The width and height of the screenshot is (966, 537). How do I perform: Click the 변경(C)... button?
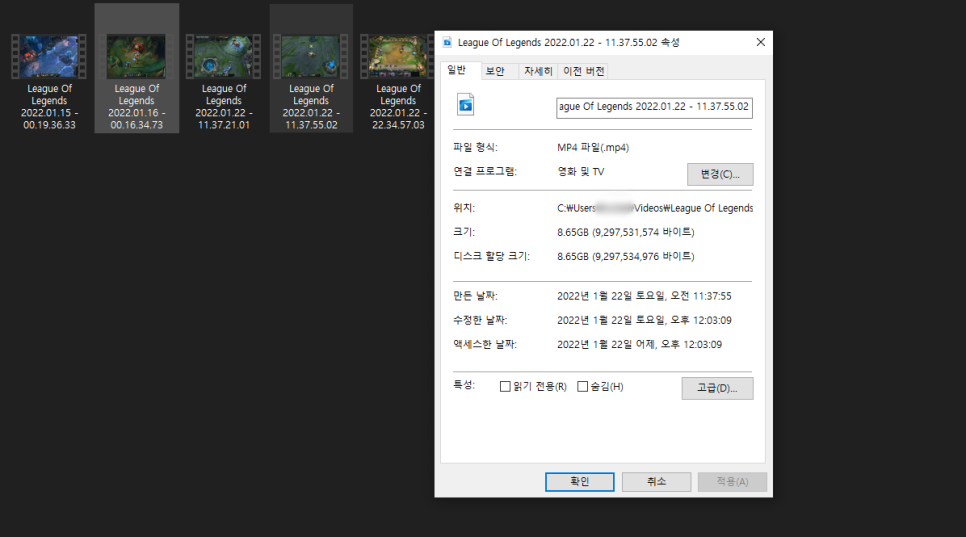click(x=720, y=174)
